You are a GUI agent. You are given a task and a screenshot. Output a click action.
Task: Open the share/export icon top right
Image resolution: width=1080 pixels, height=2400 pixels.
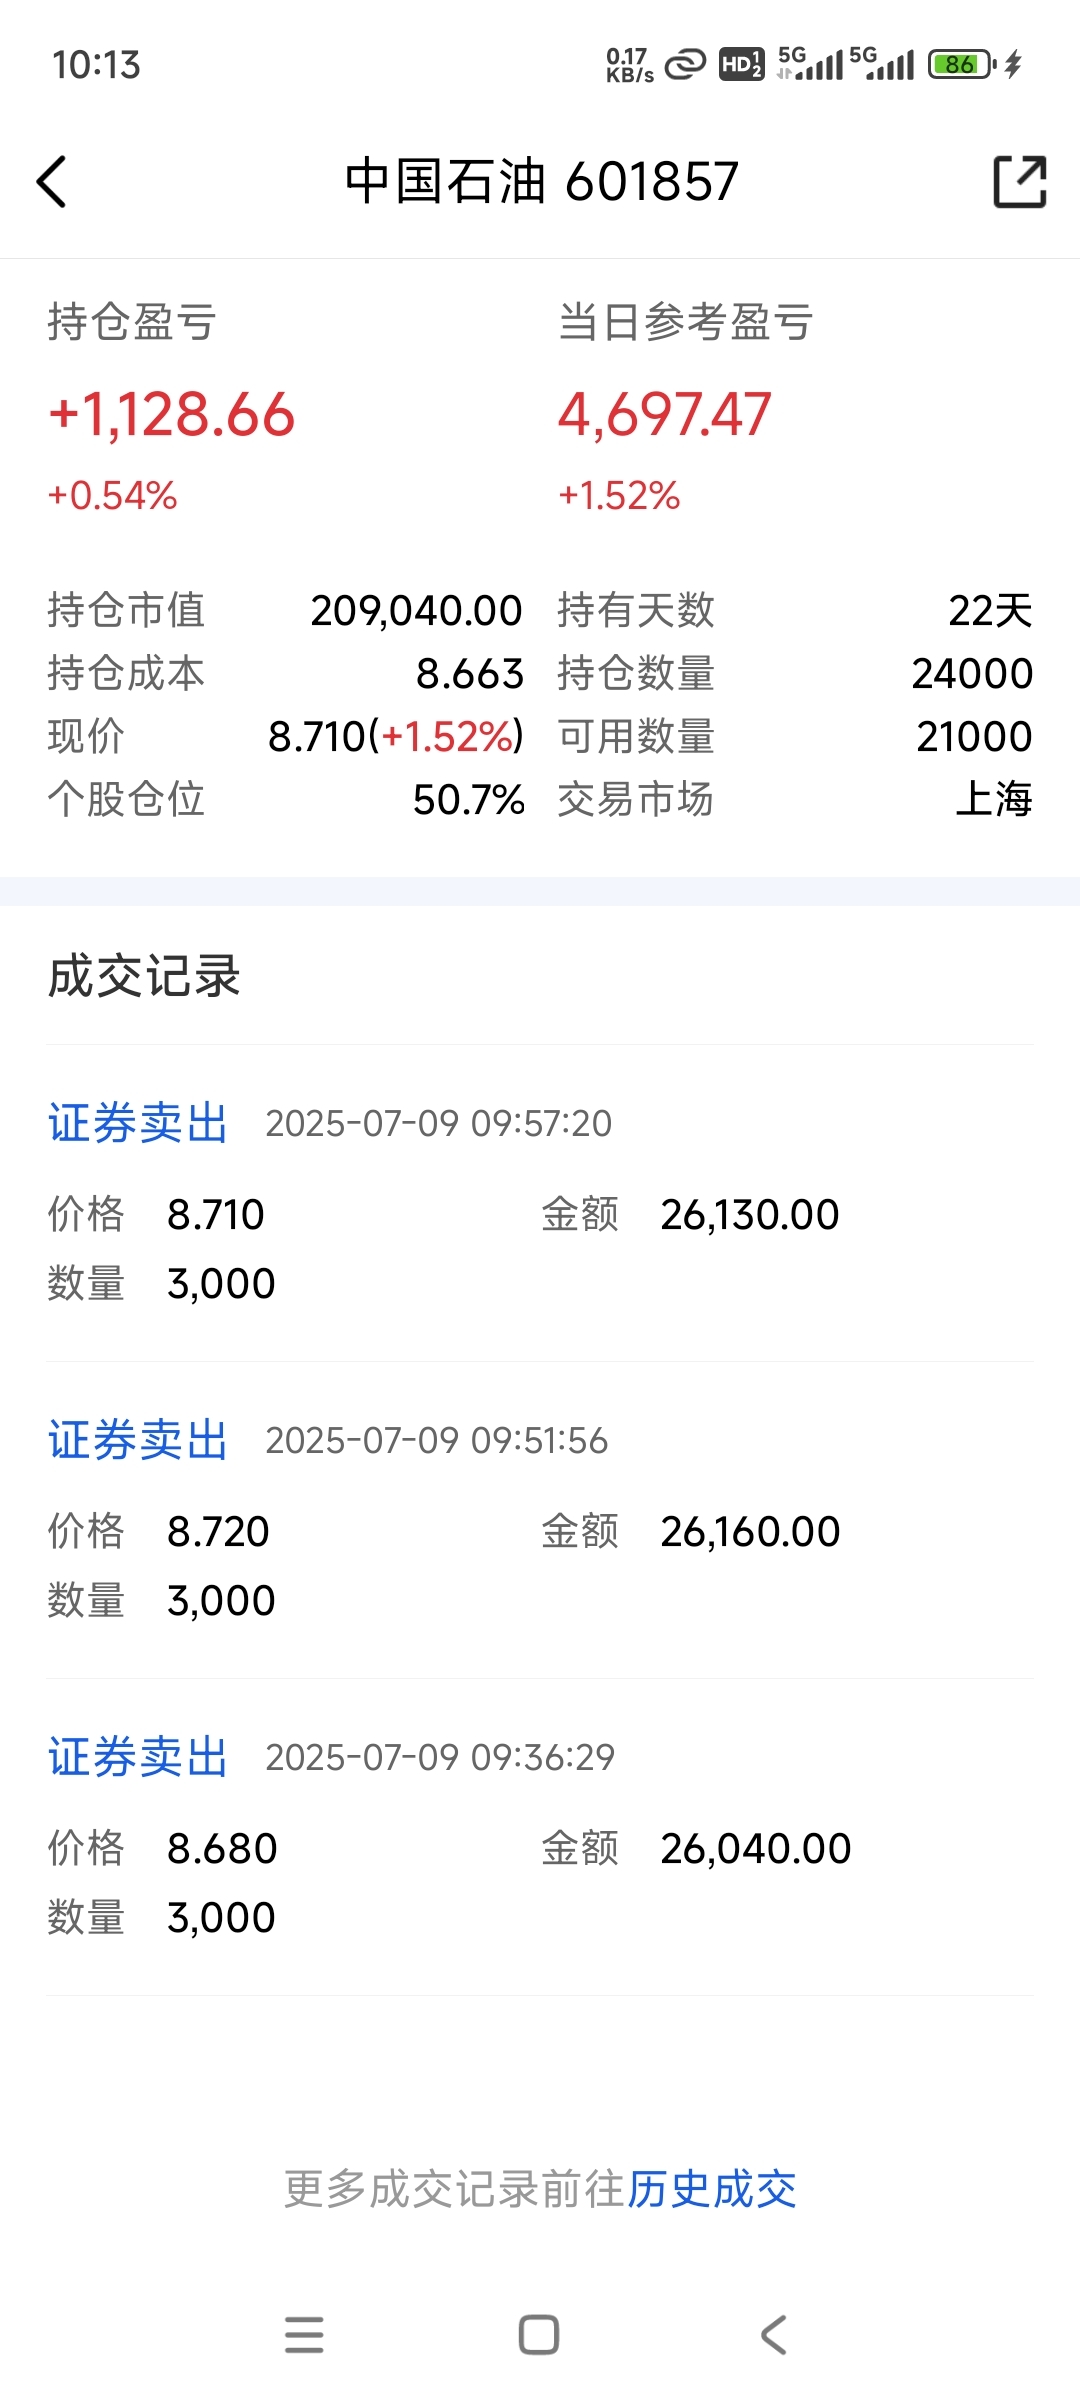pos(1020,182)
